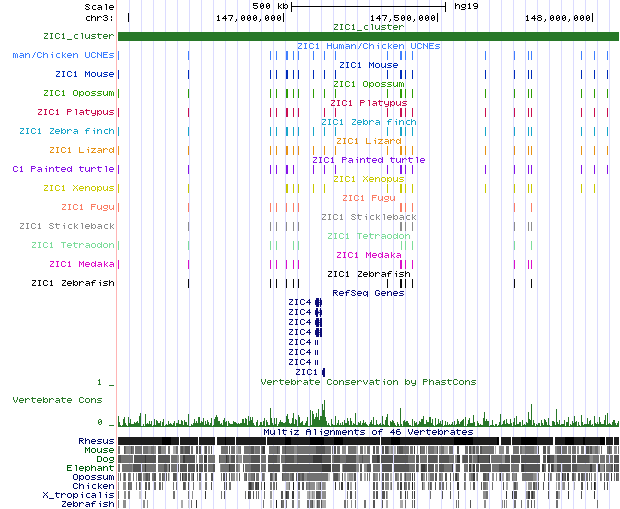
Task: Select the Elephant alignment row label
Action: [x=90, y=468]
